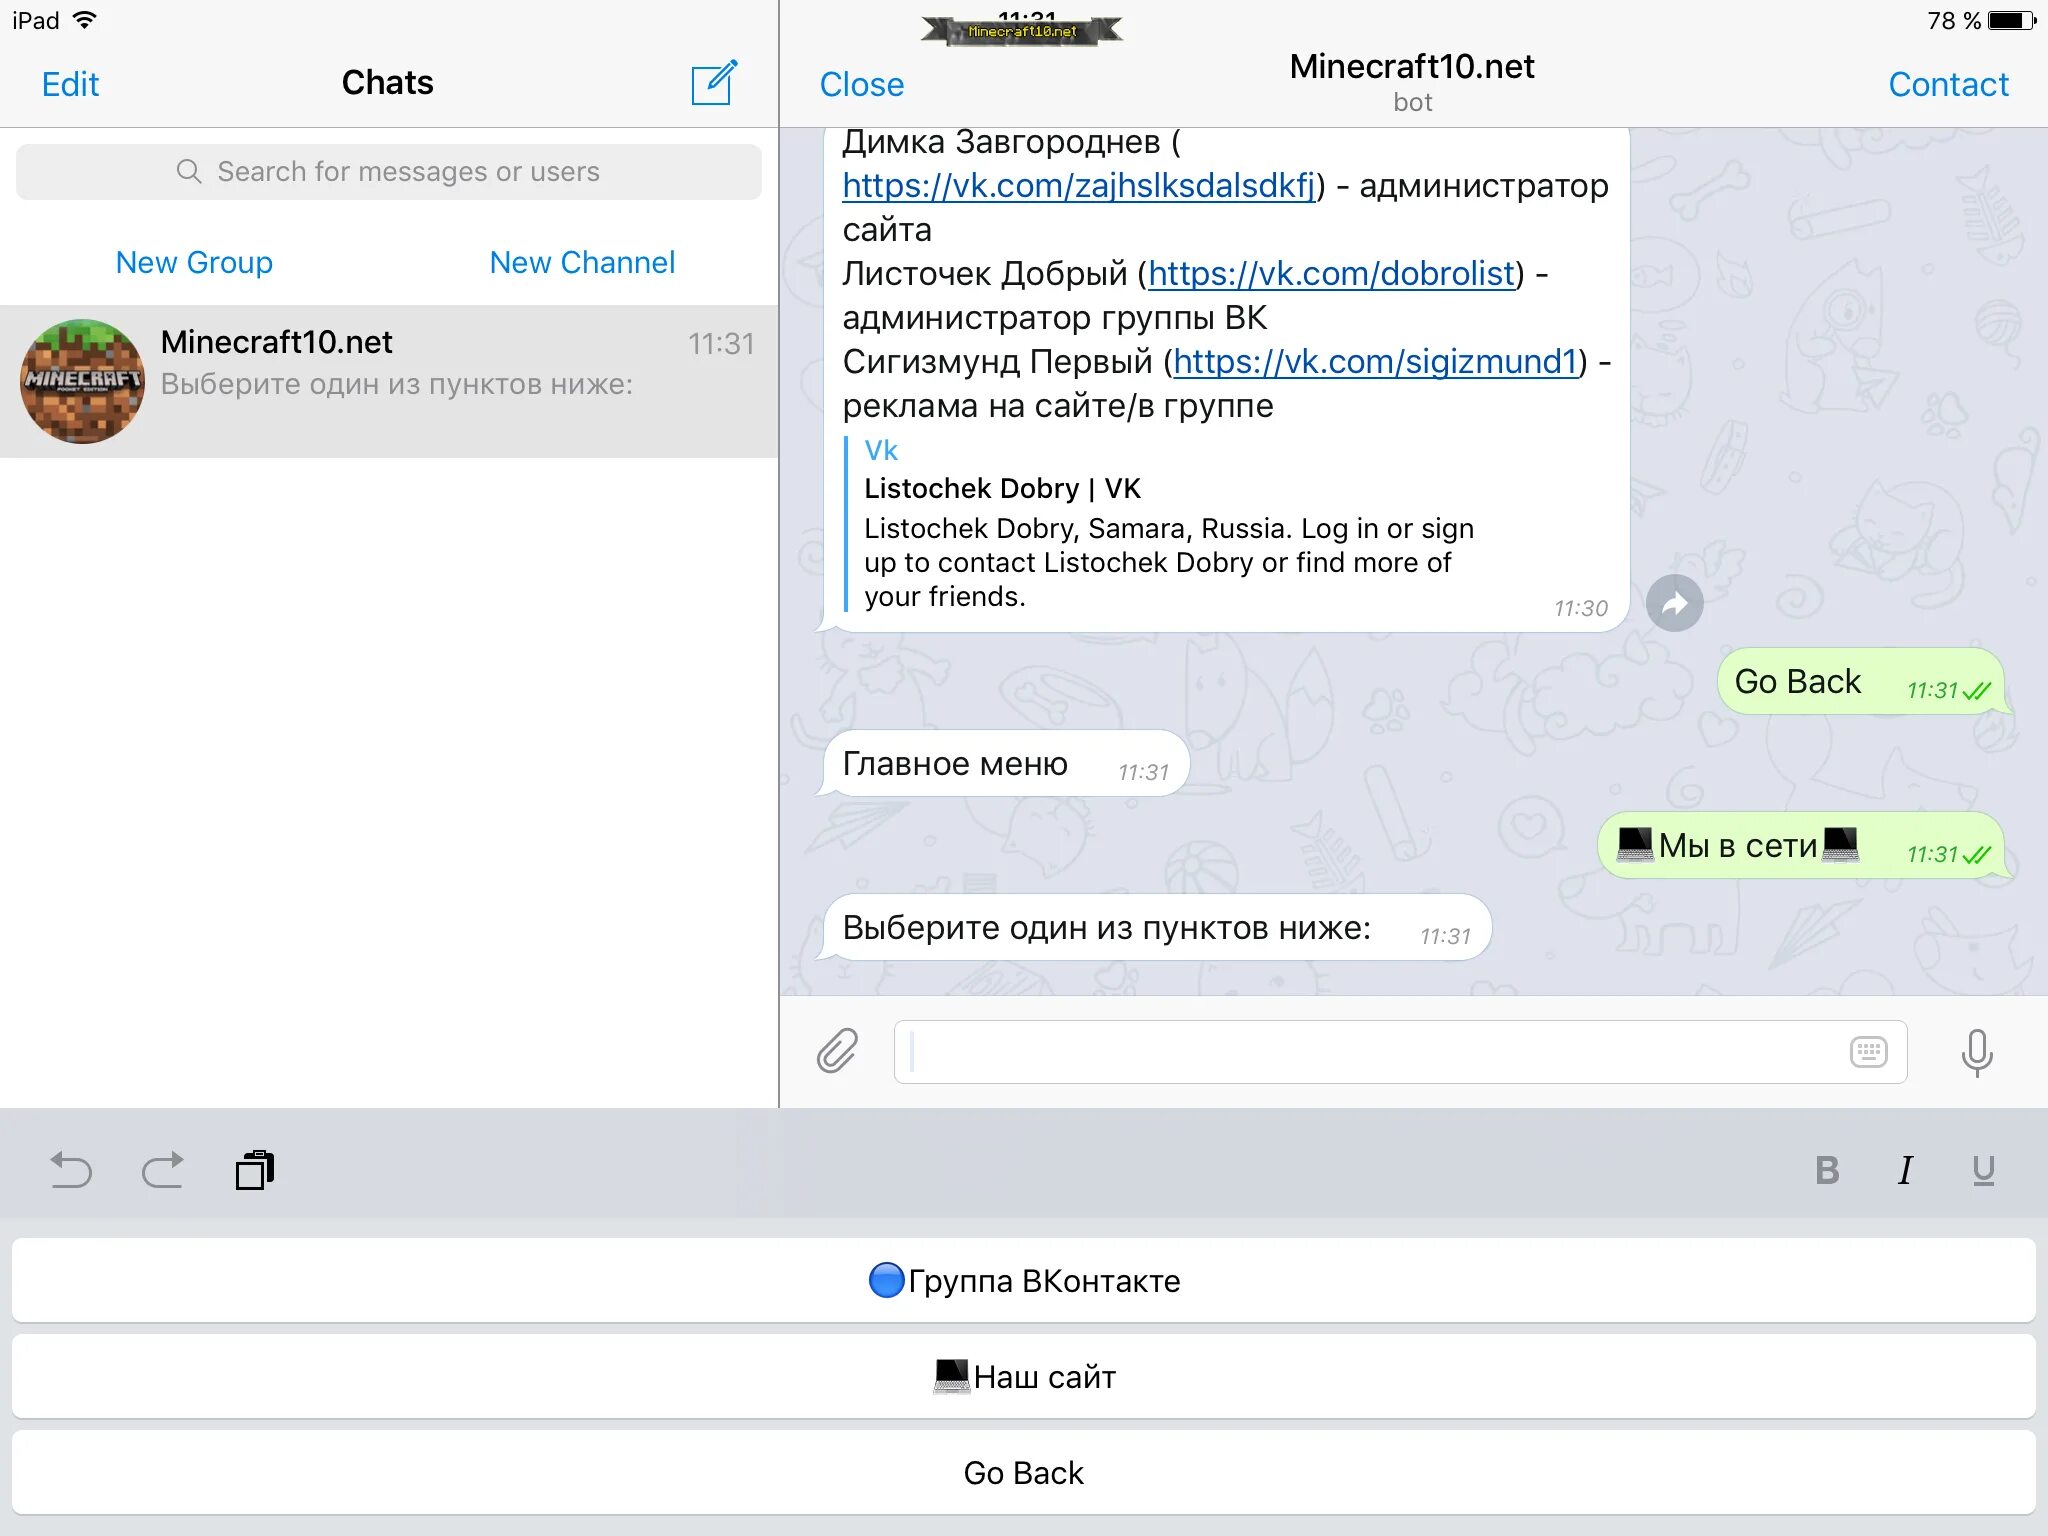This screenshot has height=1536, width=2048.
Task: Tap the Wi-Fi icon in status bar
Action: coord(85,20)
